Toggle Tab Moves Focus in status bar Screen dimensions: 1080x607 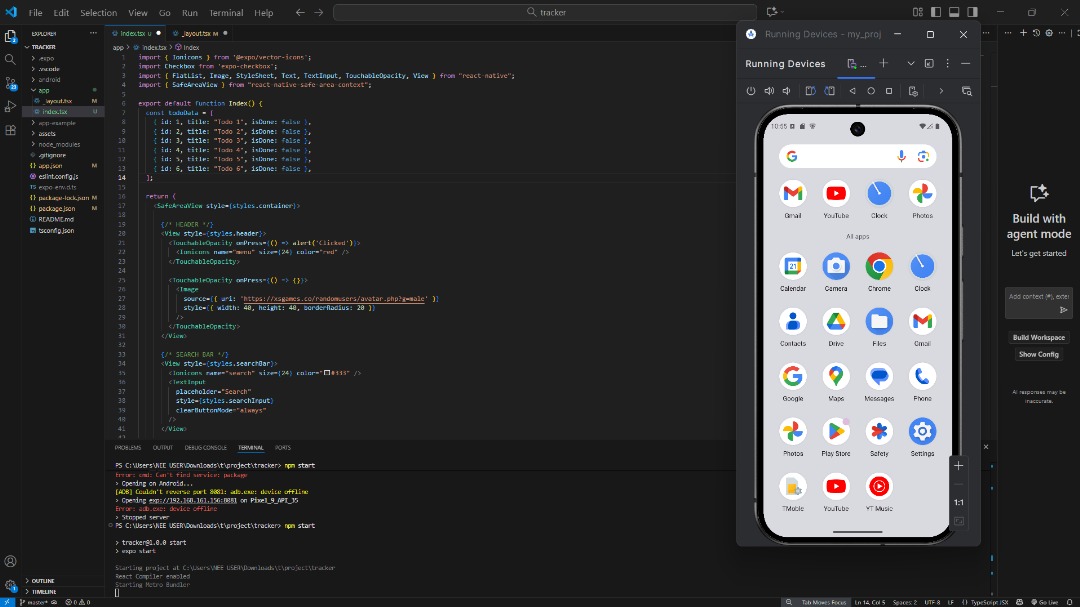823,602
